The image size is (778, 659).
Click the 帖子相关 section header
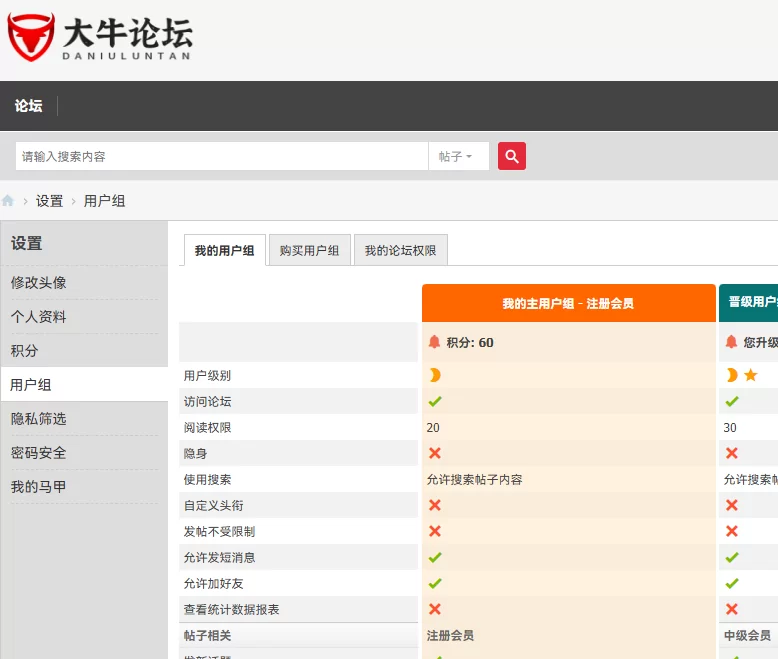(207, 635)
